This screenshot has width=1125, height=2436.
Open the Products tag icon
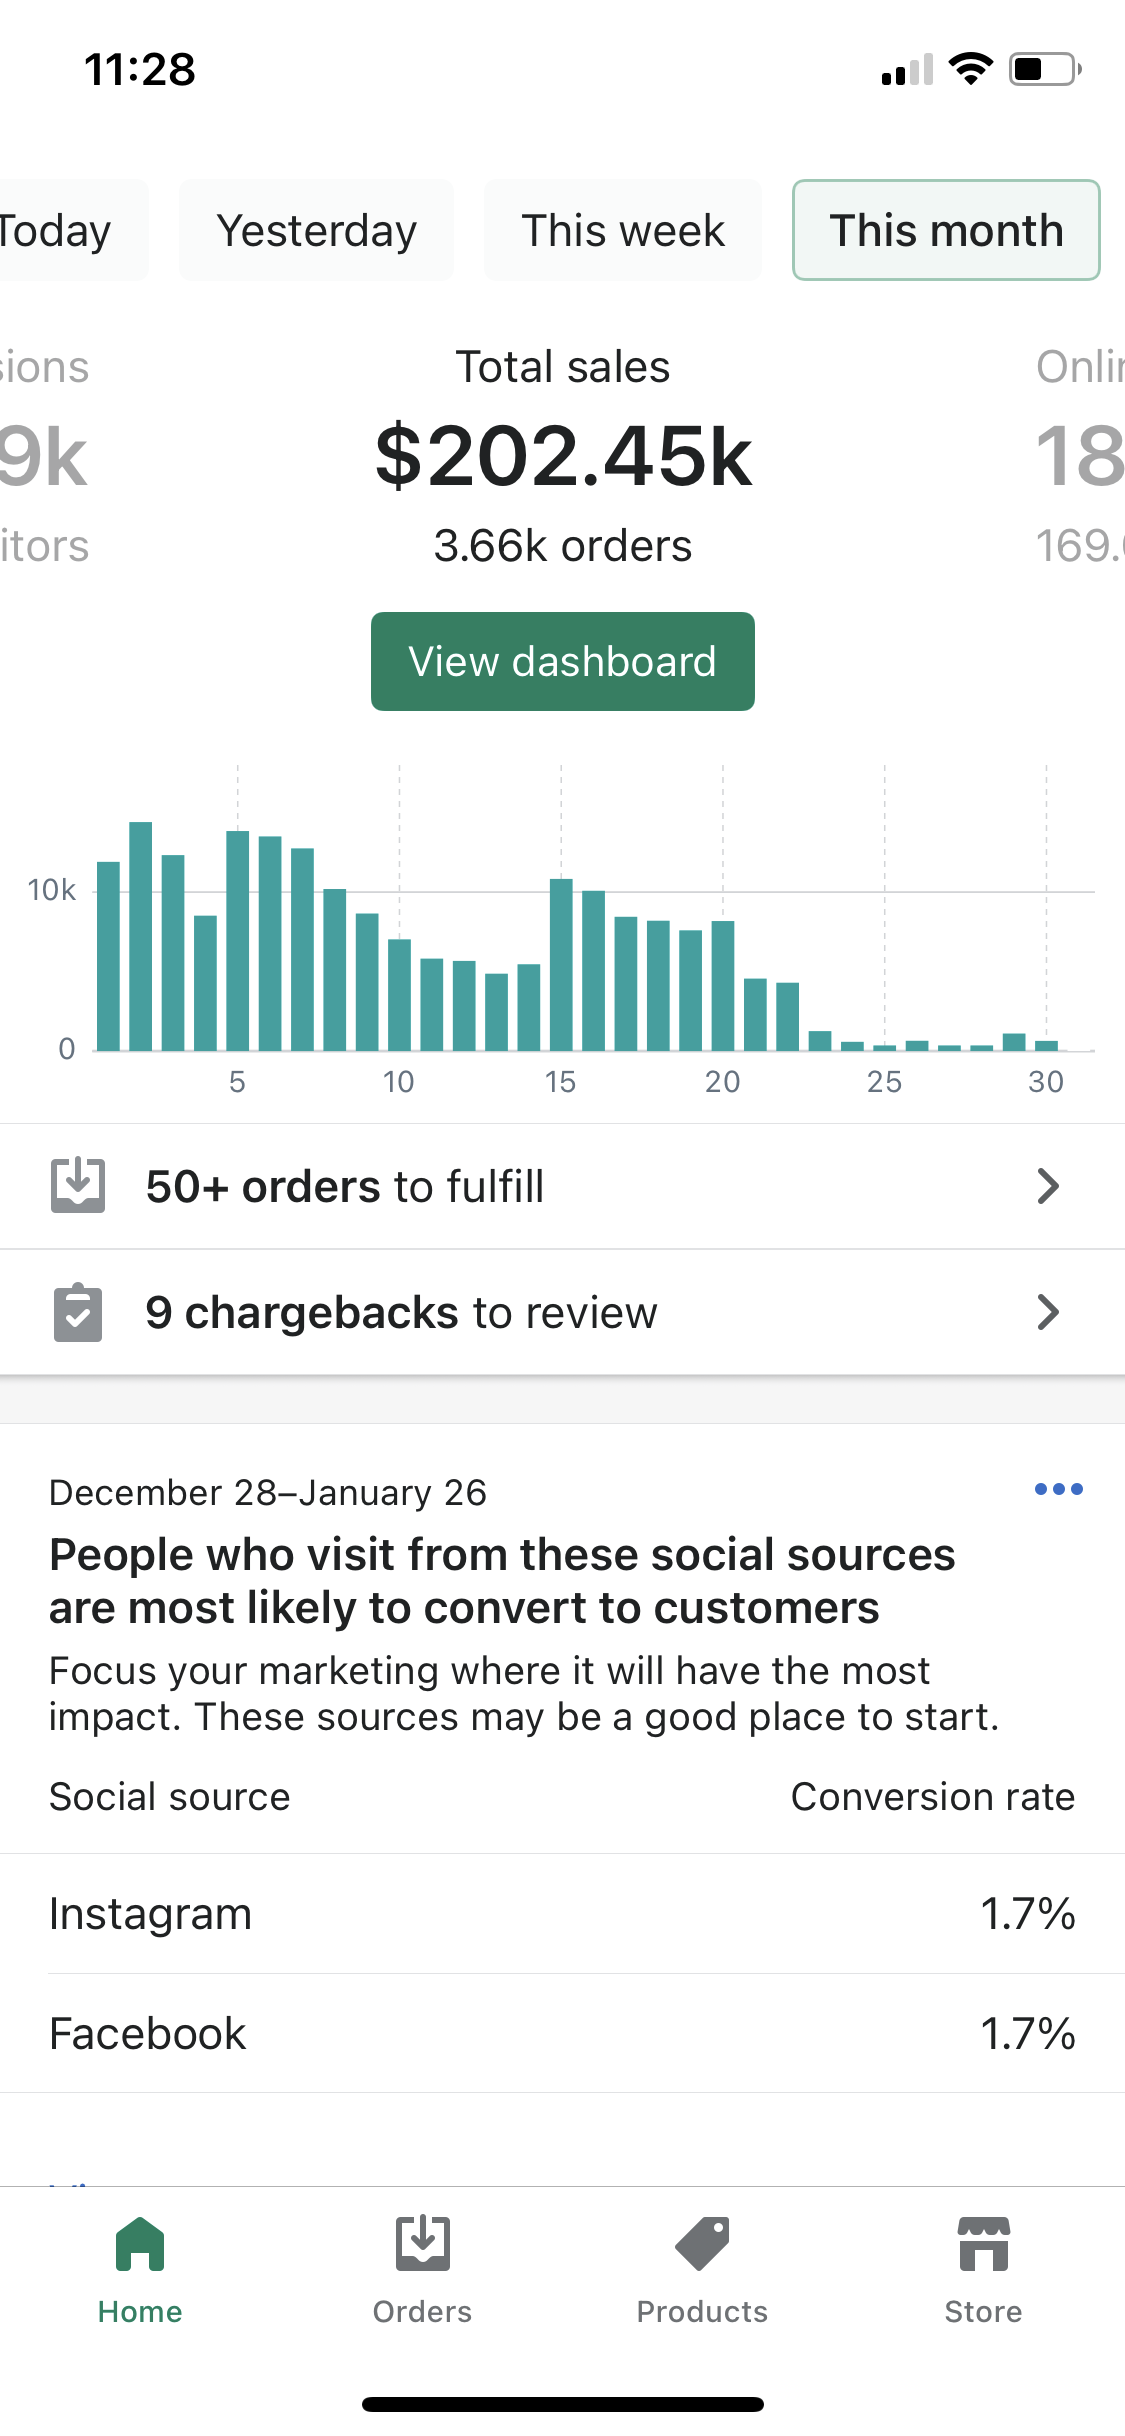[702, 2244]
